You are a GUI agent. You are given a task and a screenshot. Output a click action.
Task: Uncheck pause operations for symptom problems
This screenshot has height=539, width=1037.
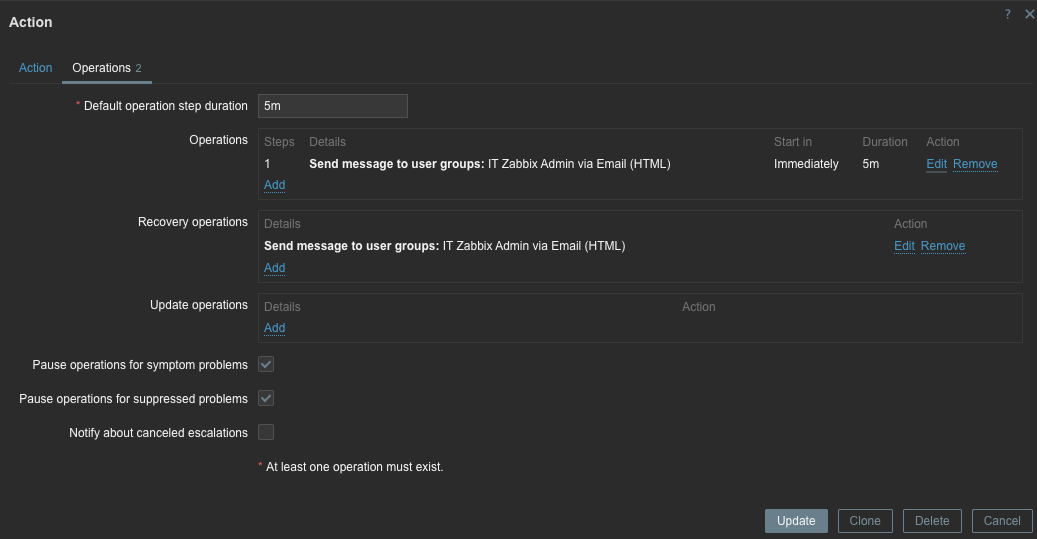[x=266, y=365]
